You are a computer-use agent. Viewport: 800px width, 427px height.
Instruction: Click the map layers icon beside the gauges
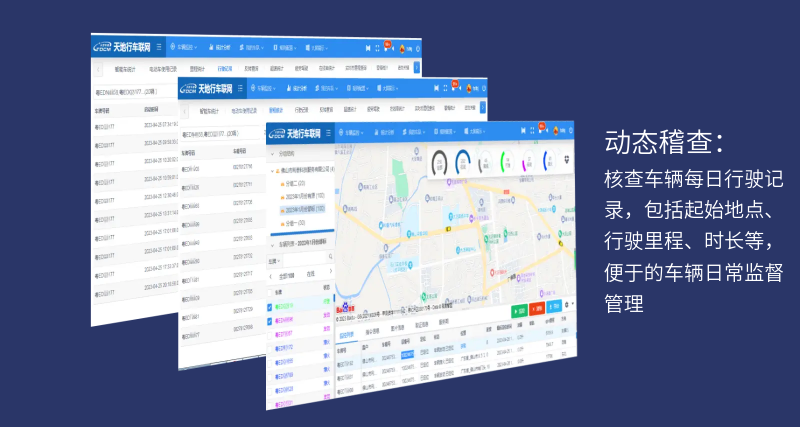coord(568,159)
